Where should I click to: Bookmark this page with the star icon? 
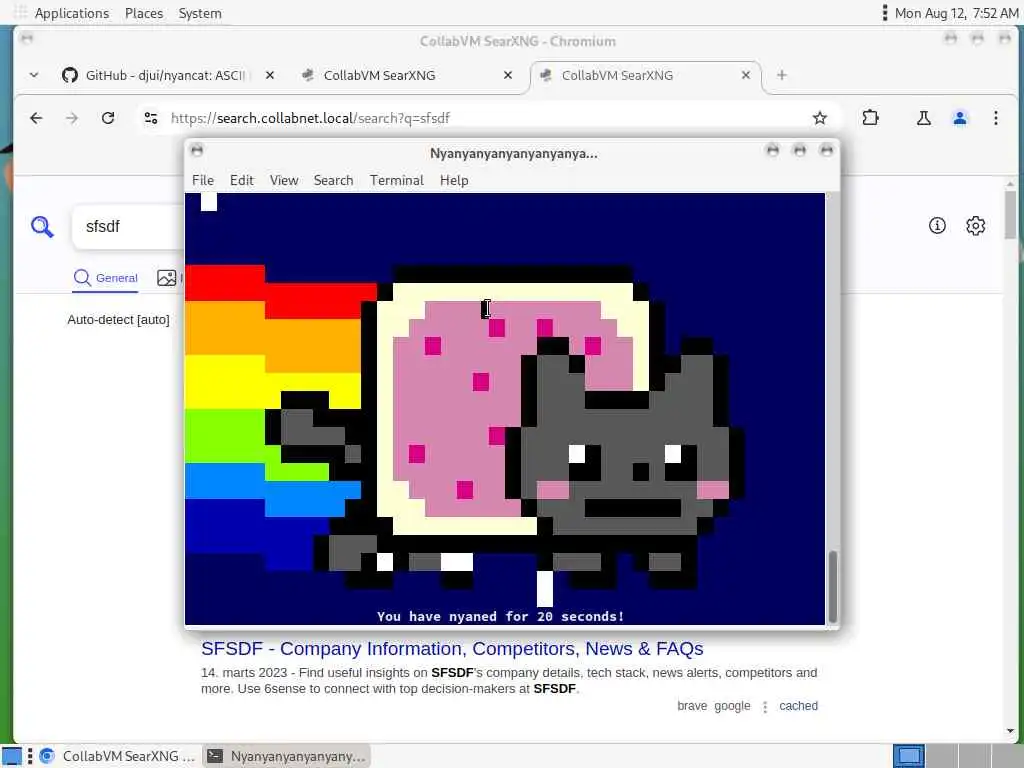(x=820, y=118)
